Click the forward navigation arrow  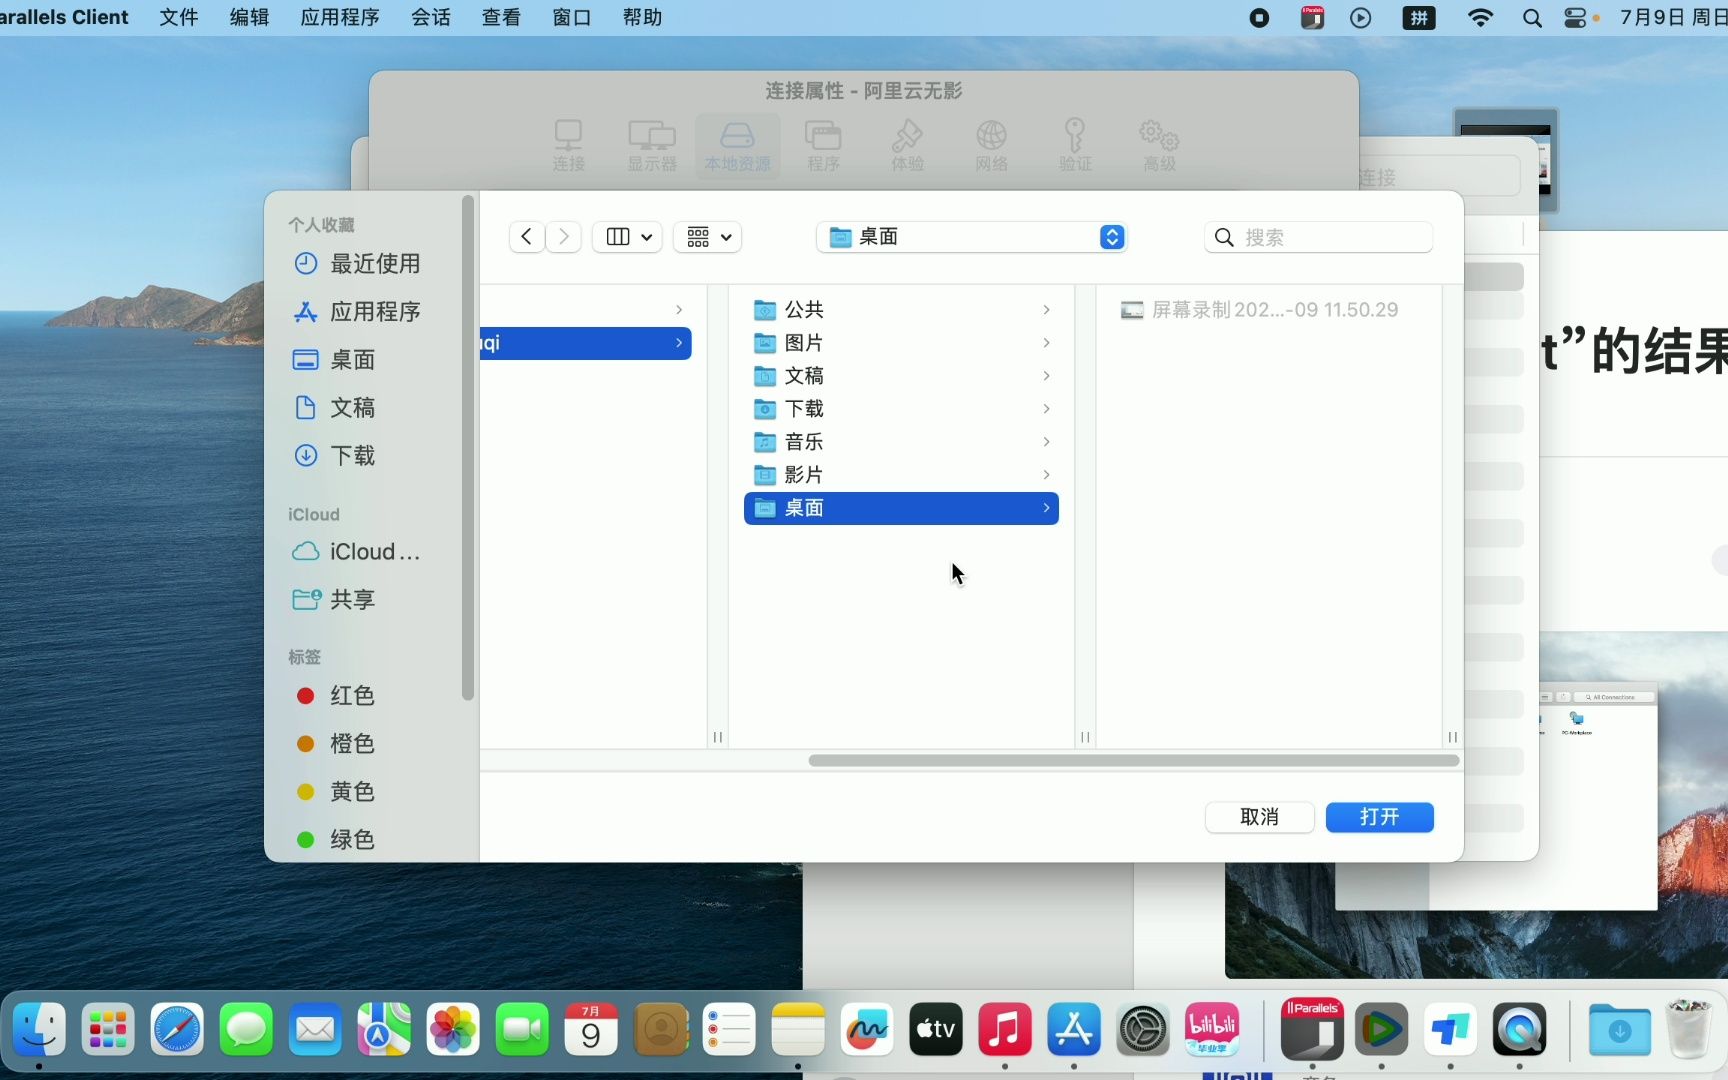coord(564,237)
